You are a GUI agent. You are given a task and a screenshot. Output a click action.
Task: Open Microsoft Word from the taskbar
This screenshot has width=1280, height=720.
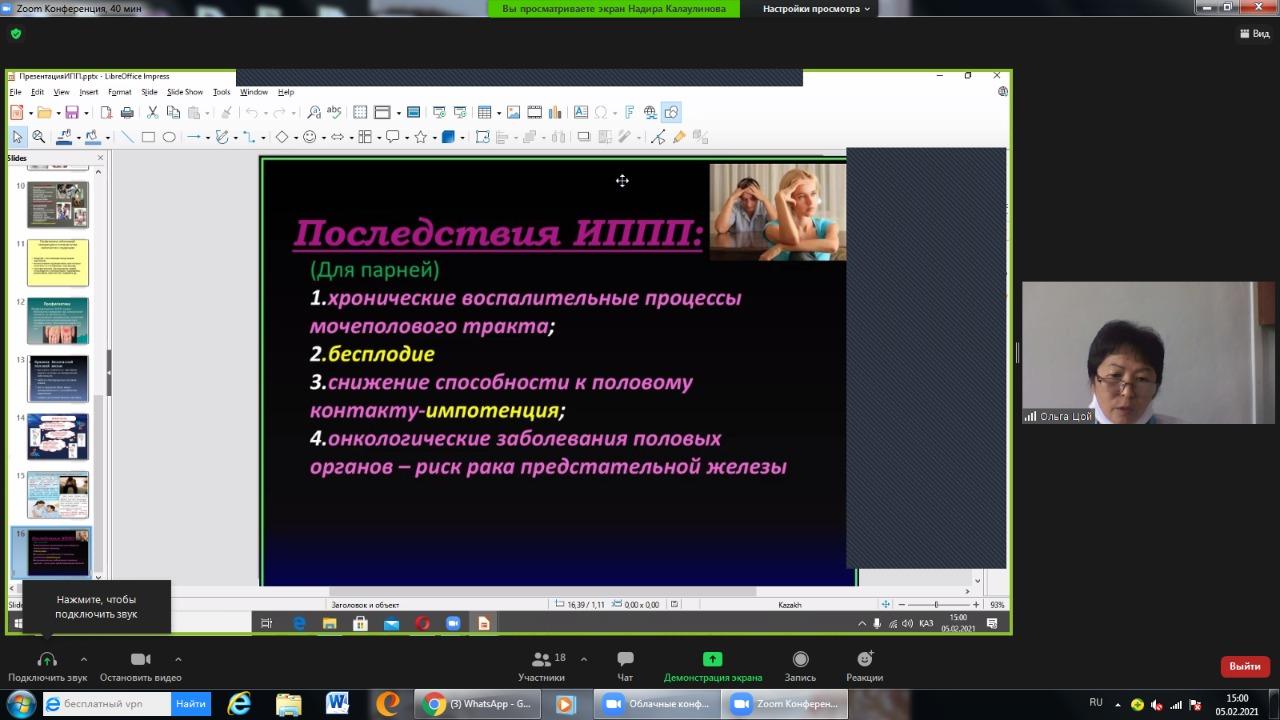[x=337, y=704]
